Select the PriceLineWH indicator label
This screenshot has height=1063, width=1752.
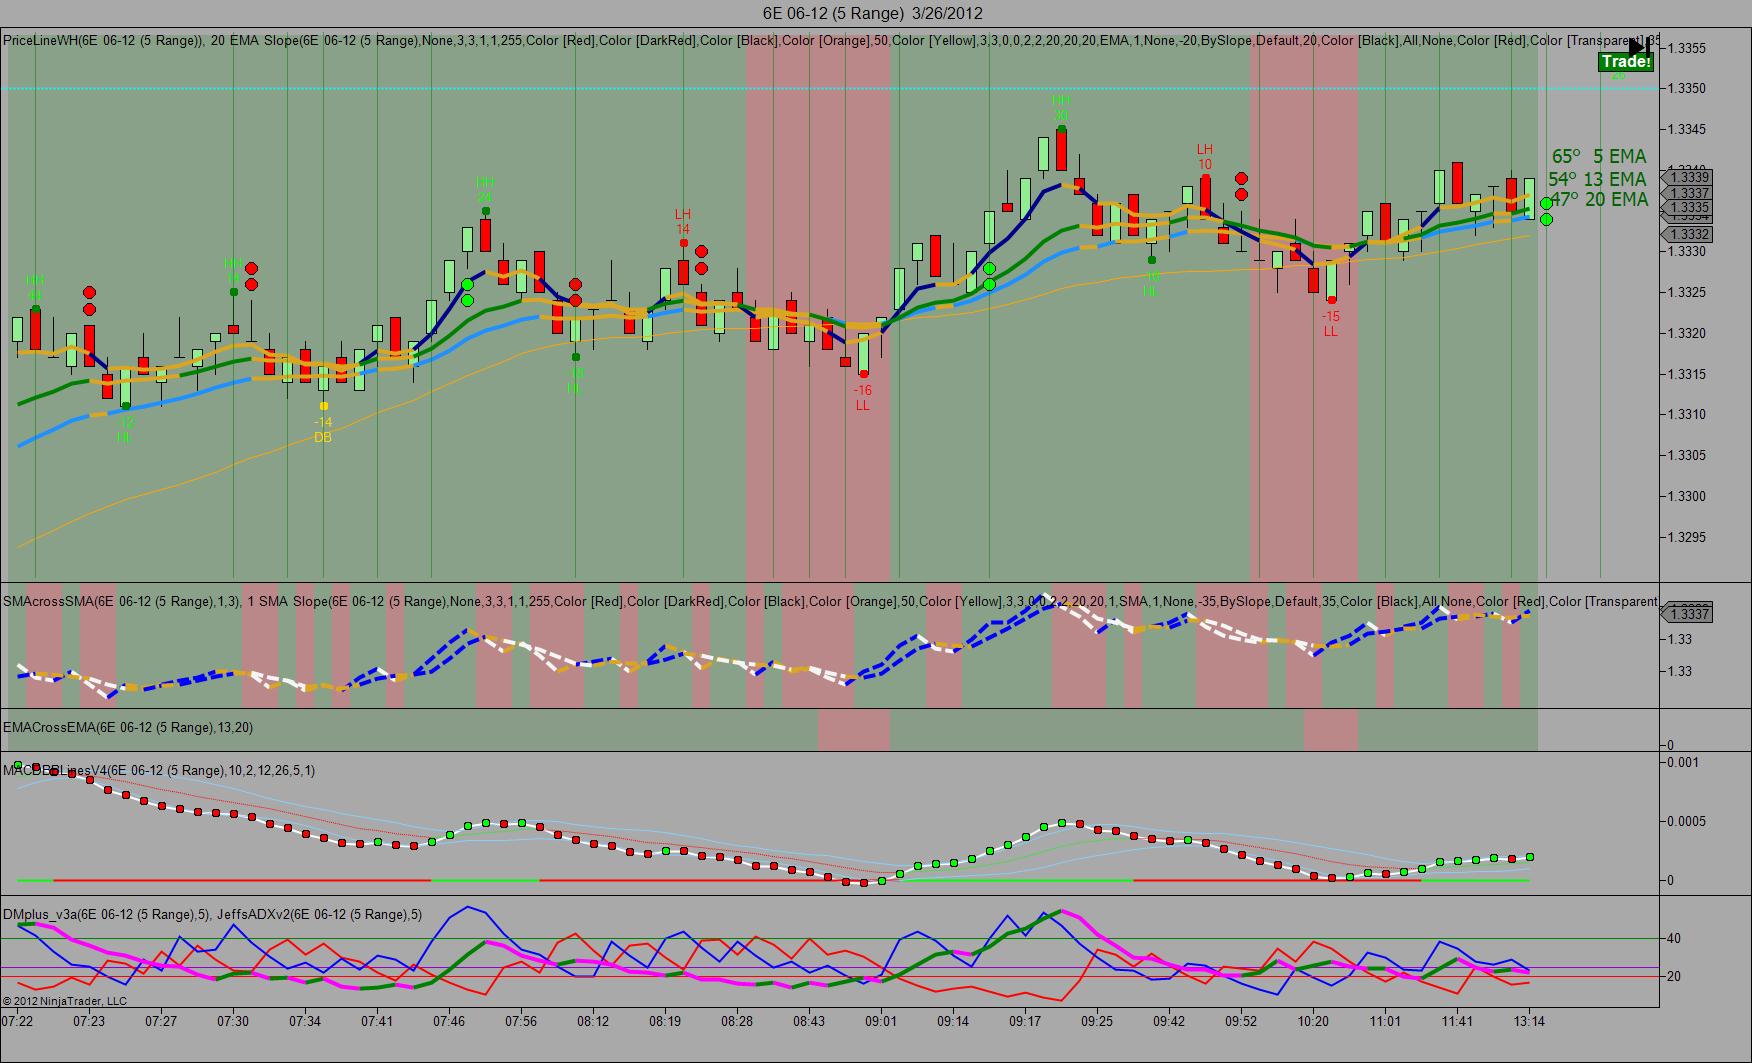[x=104, y=41]
